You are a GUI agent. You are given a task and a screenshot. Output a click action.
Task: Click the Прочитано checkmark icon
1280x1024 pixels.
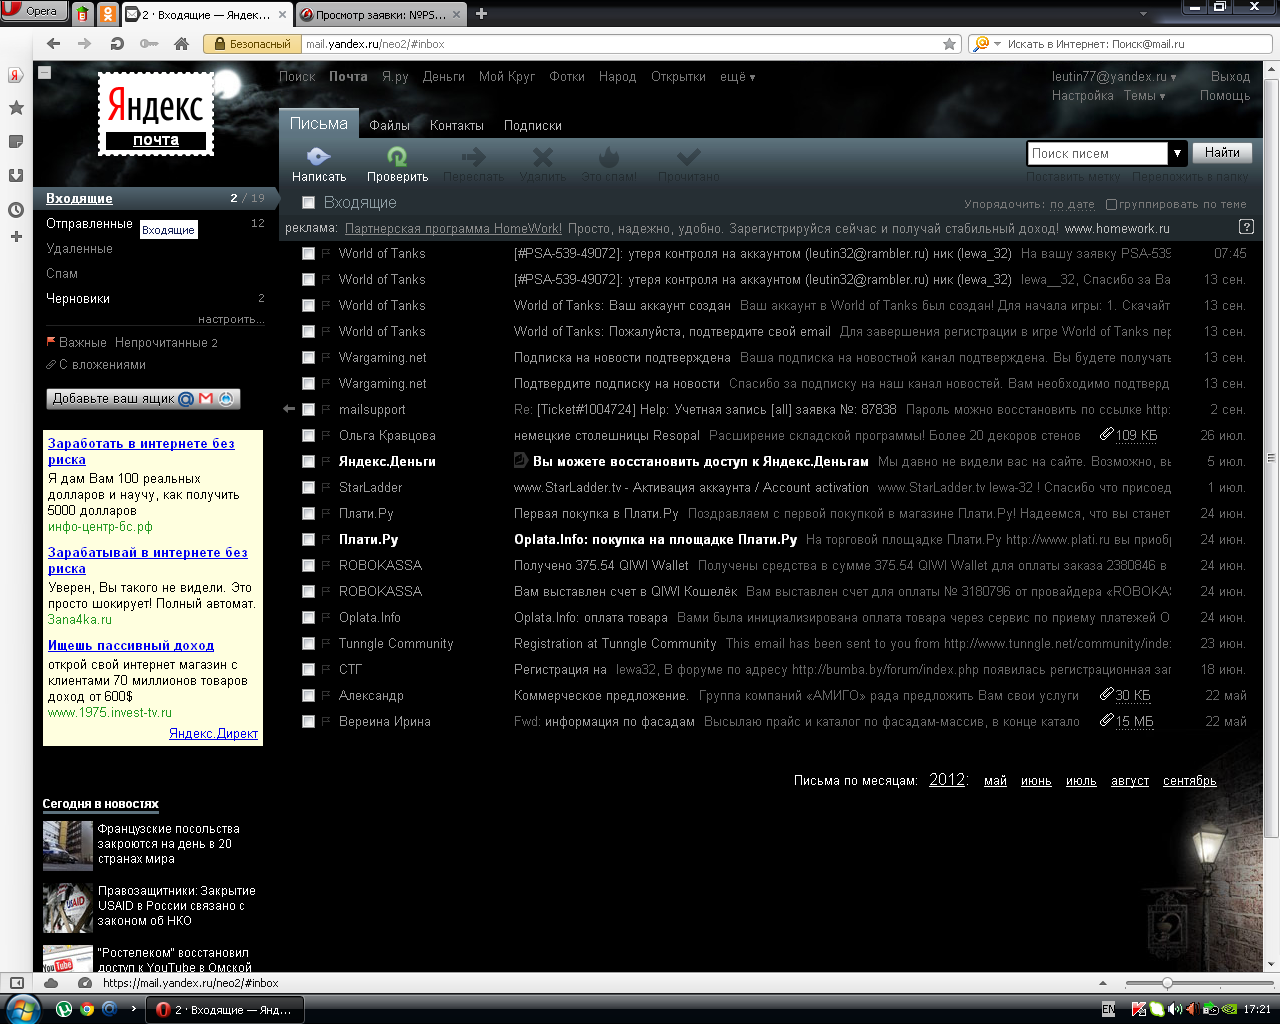point(688,157)
